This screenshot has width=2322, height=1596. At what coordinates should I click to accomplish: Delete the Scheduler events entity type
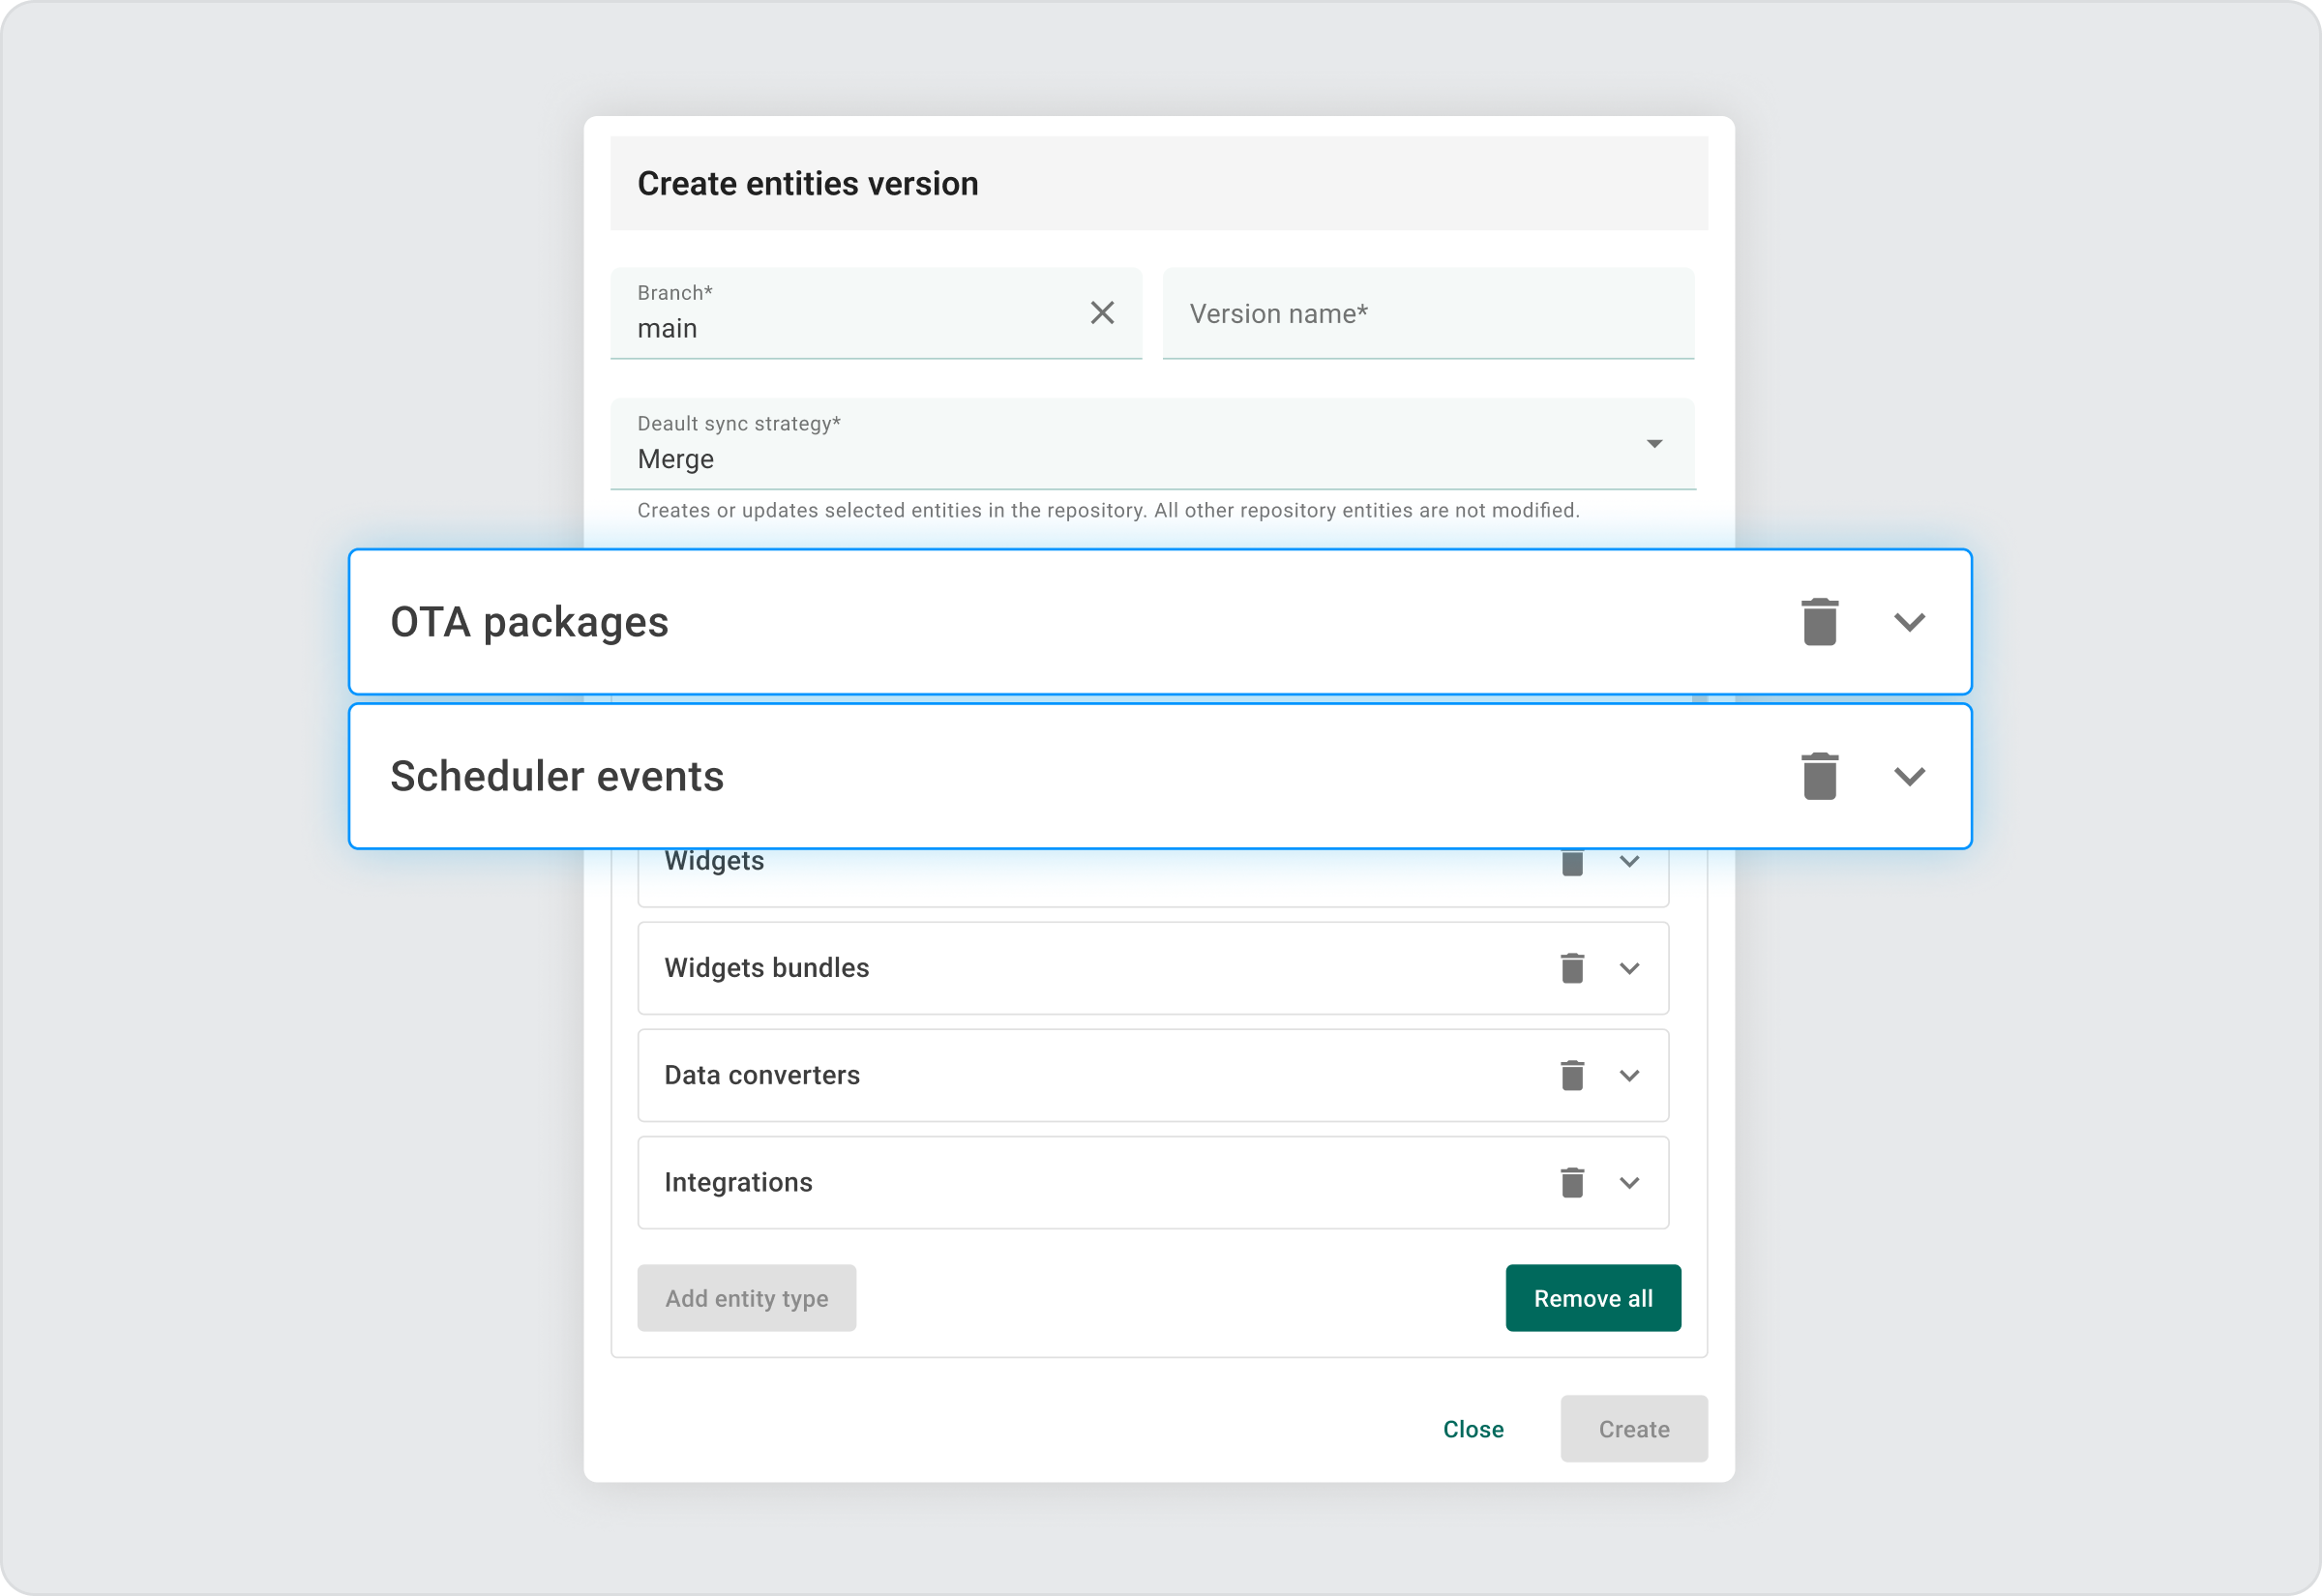click(x=1819, y=776)
